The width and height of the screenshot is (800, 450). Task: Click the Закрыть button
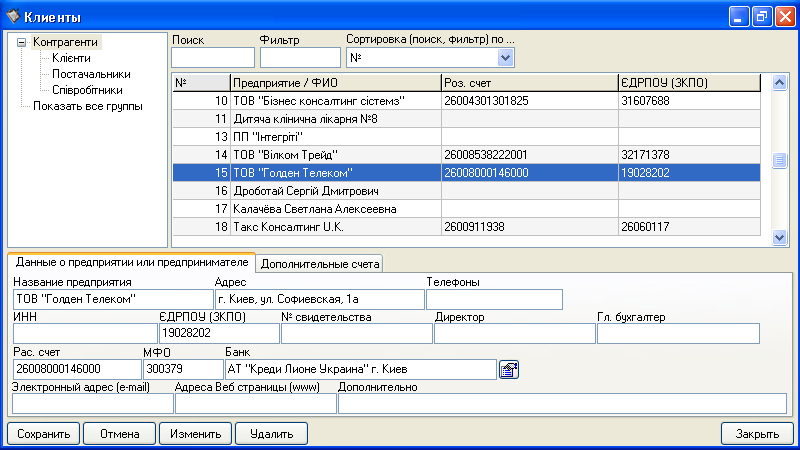[757, 434]
